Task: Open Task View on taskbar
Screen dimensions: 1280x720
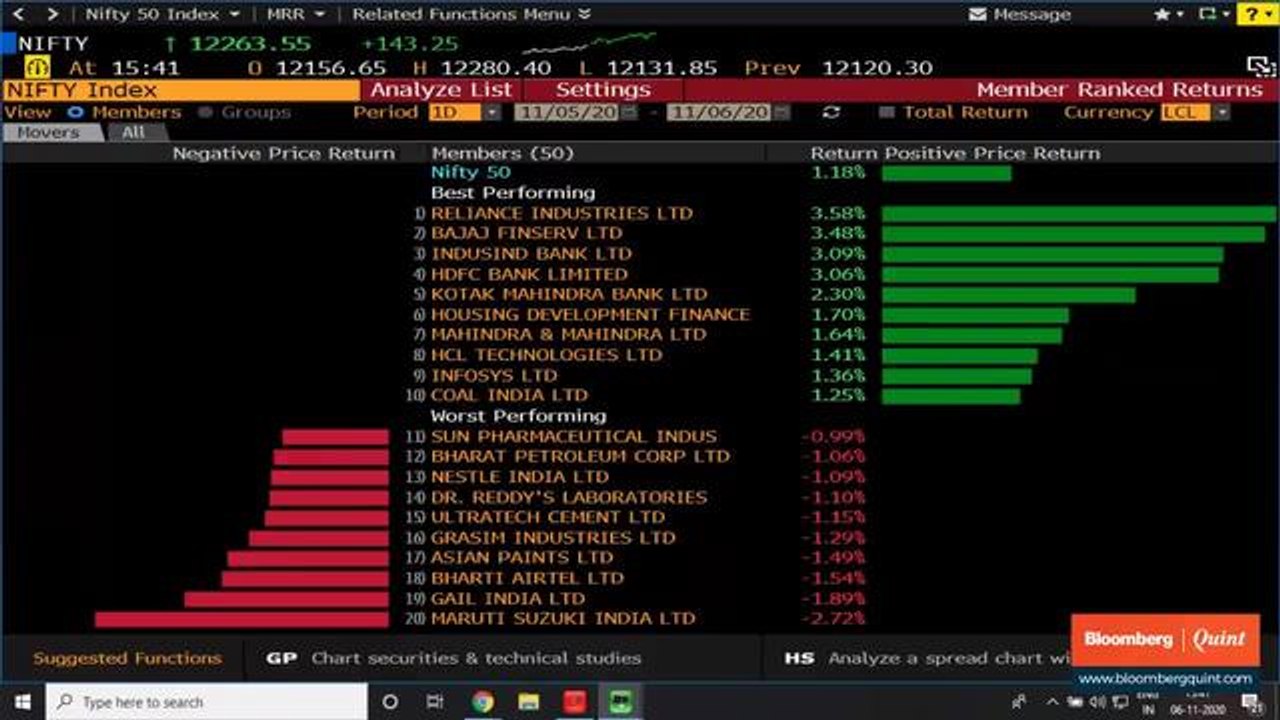Action: (x=435, y=701)
